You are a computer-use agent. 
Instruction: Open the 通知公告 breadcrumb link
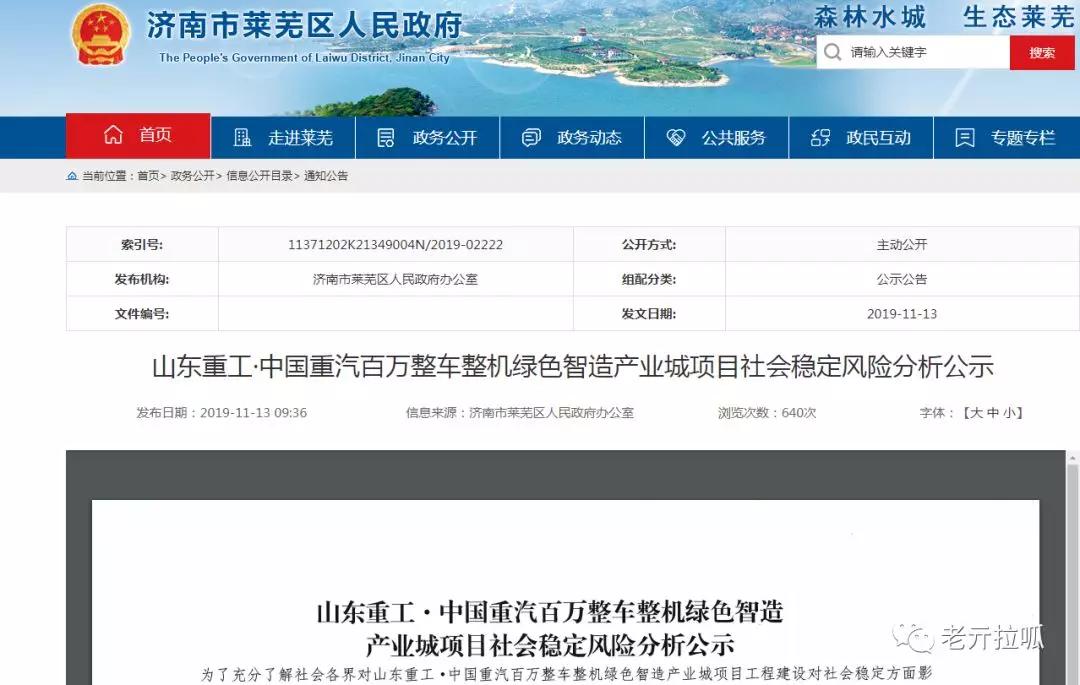[326, 176]
